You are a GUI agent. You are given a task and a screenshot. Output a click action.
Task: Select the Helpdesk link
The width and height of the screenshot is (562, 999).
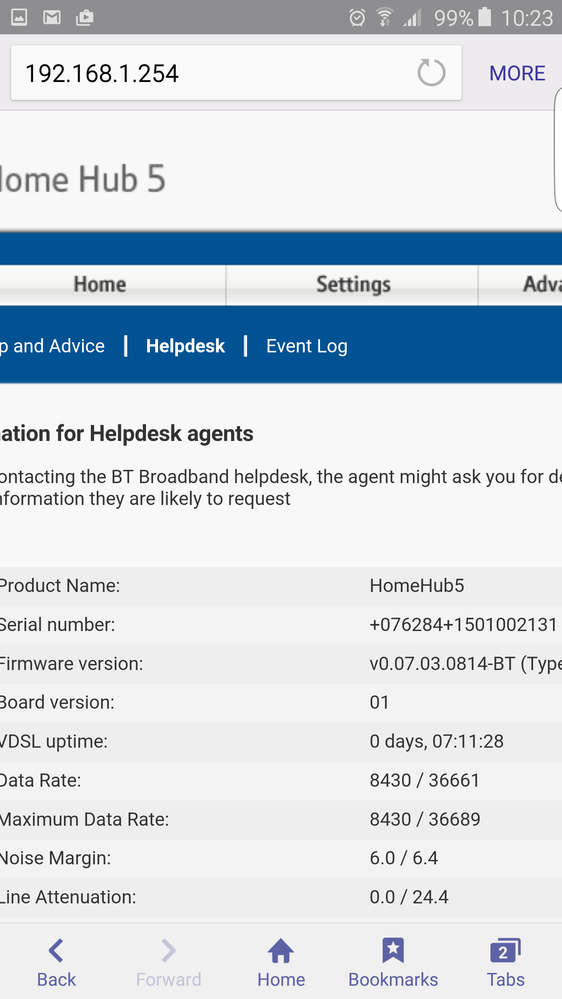[x=185, y=346]
